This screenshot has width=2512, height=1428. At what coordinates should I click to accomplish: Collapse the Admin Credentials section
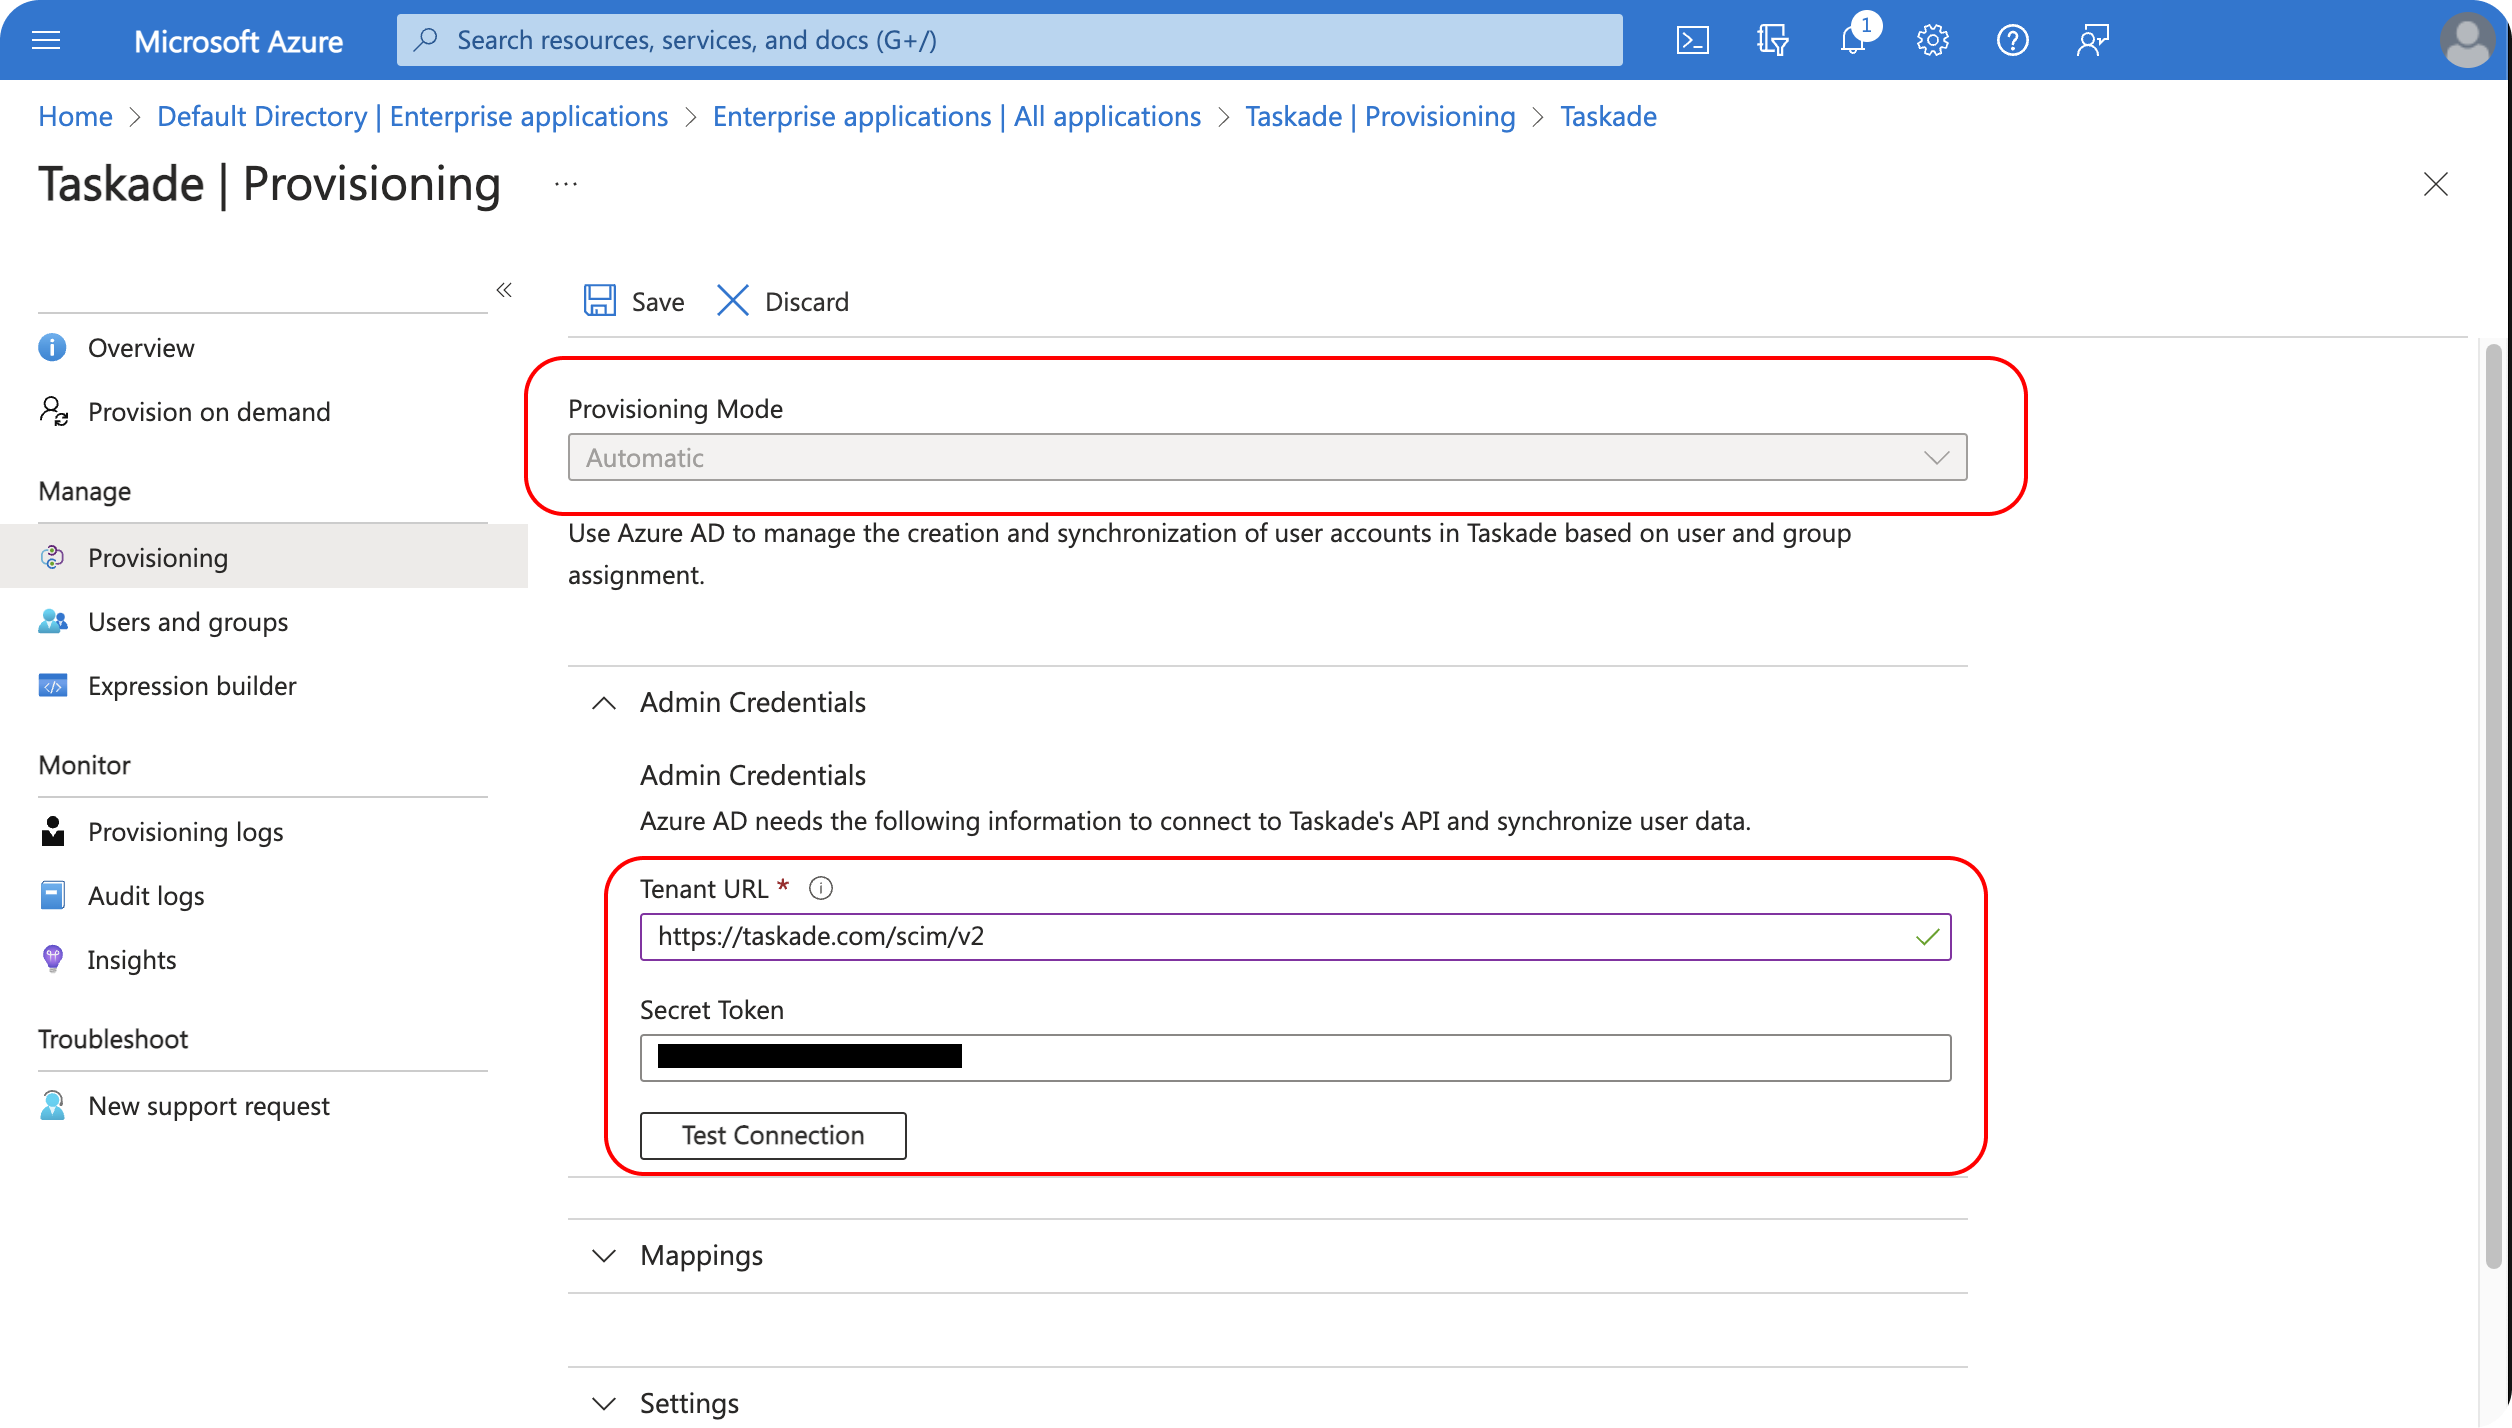point(604,703)
